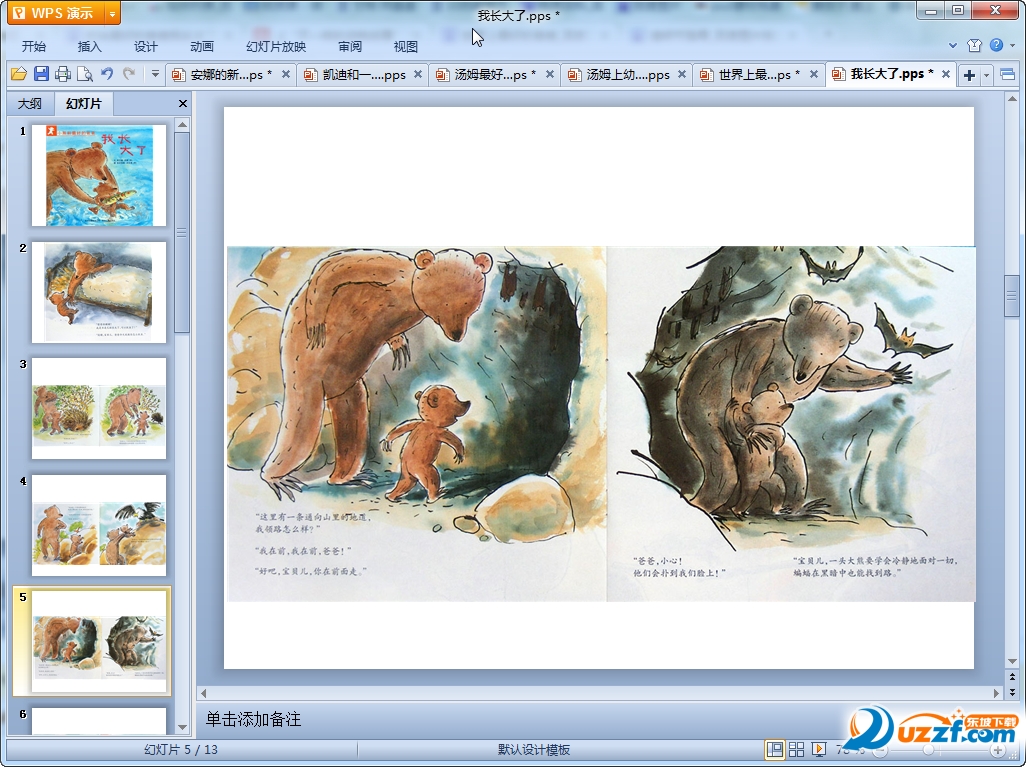
Task: Open the 插入 ribbon tab
Action: [x=89, y=46]
